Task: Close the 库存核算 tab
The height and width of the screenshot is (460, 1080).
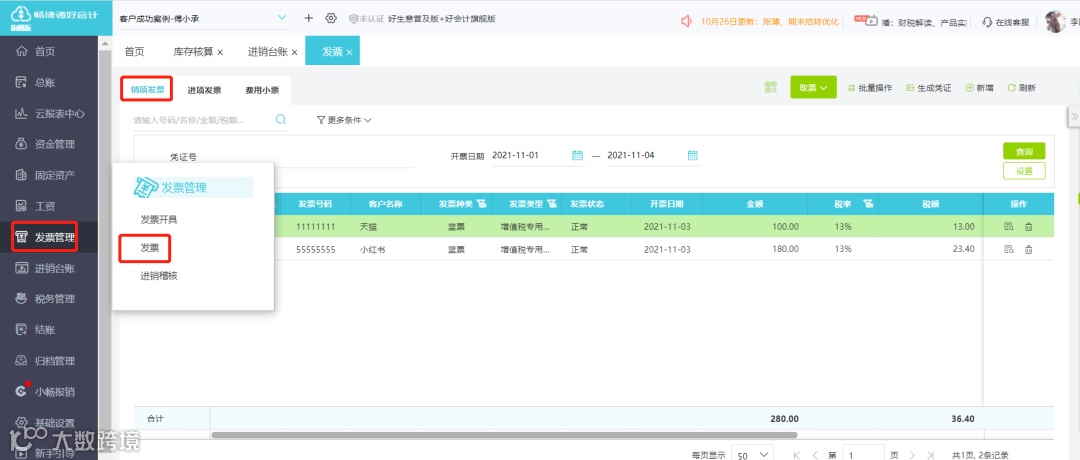Action: [220, 52]
